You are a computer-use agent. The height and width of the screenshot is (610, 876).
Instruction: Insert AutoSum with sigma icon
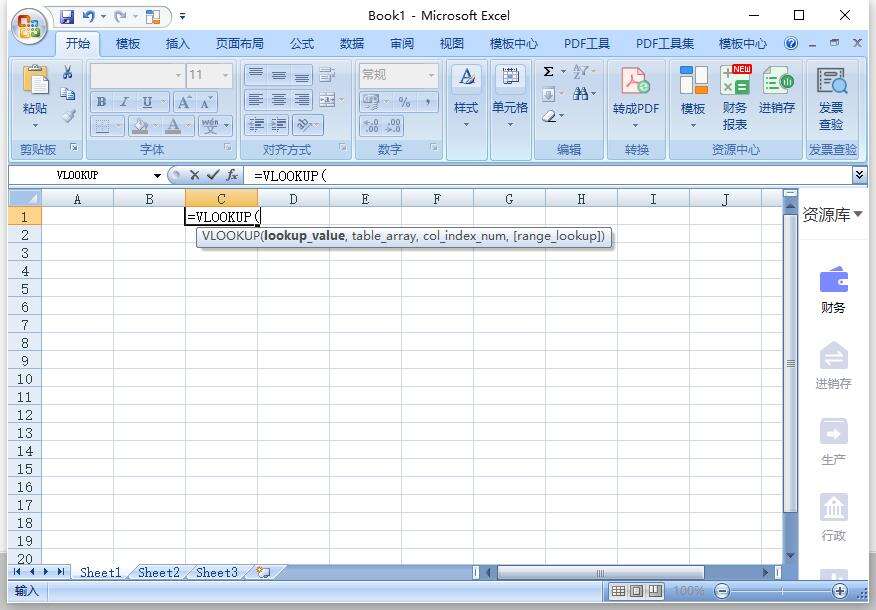coord(549,72)
